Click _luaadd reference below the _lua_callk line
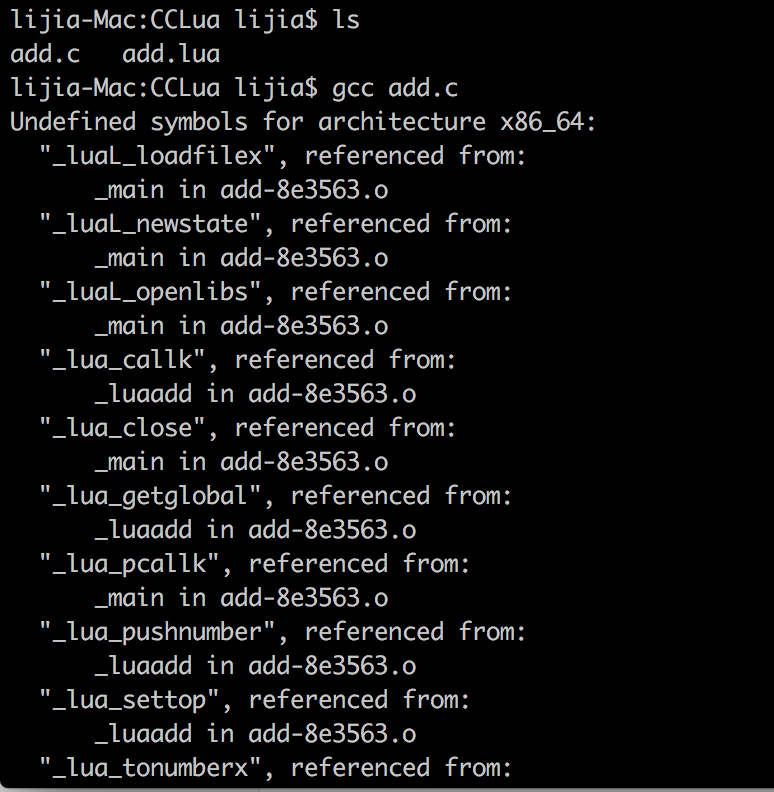This screenshot has height=792, width=774. 143,394
